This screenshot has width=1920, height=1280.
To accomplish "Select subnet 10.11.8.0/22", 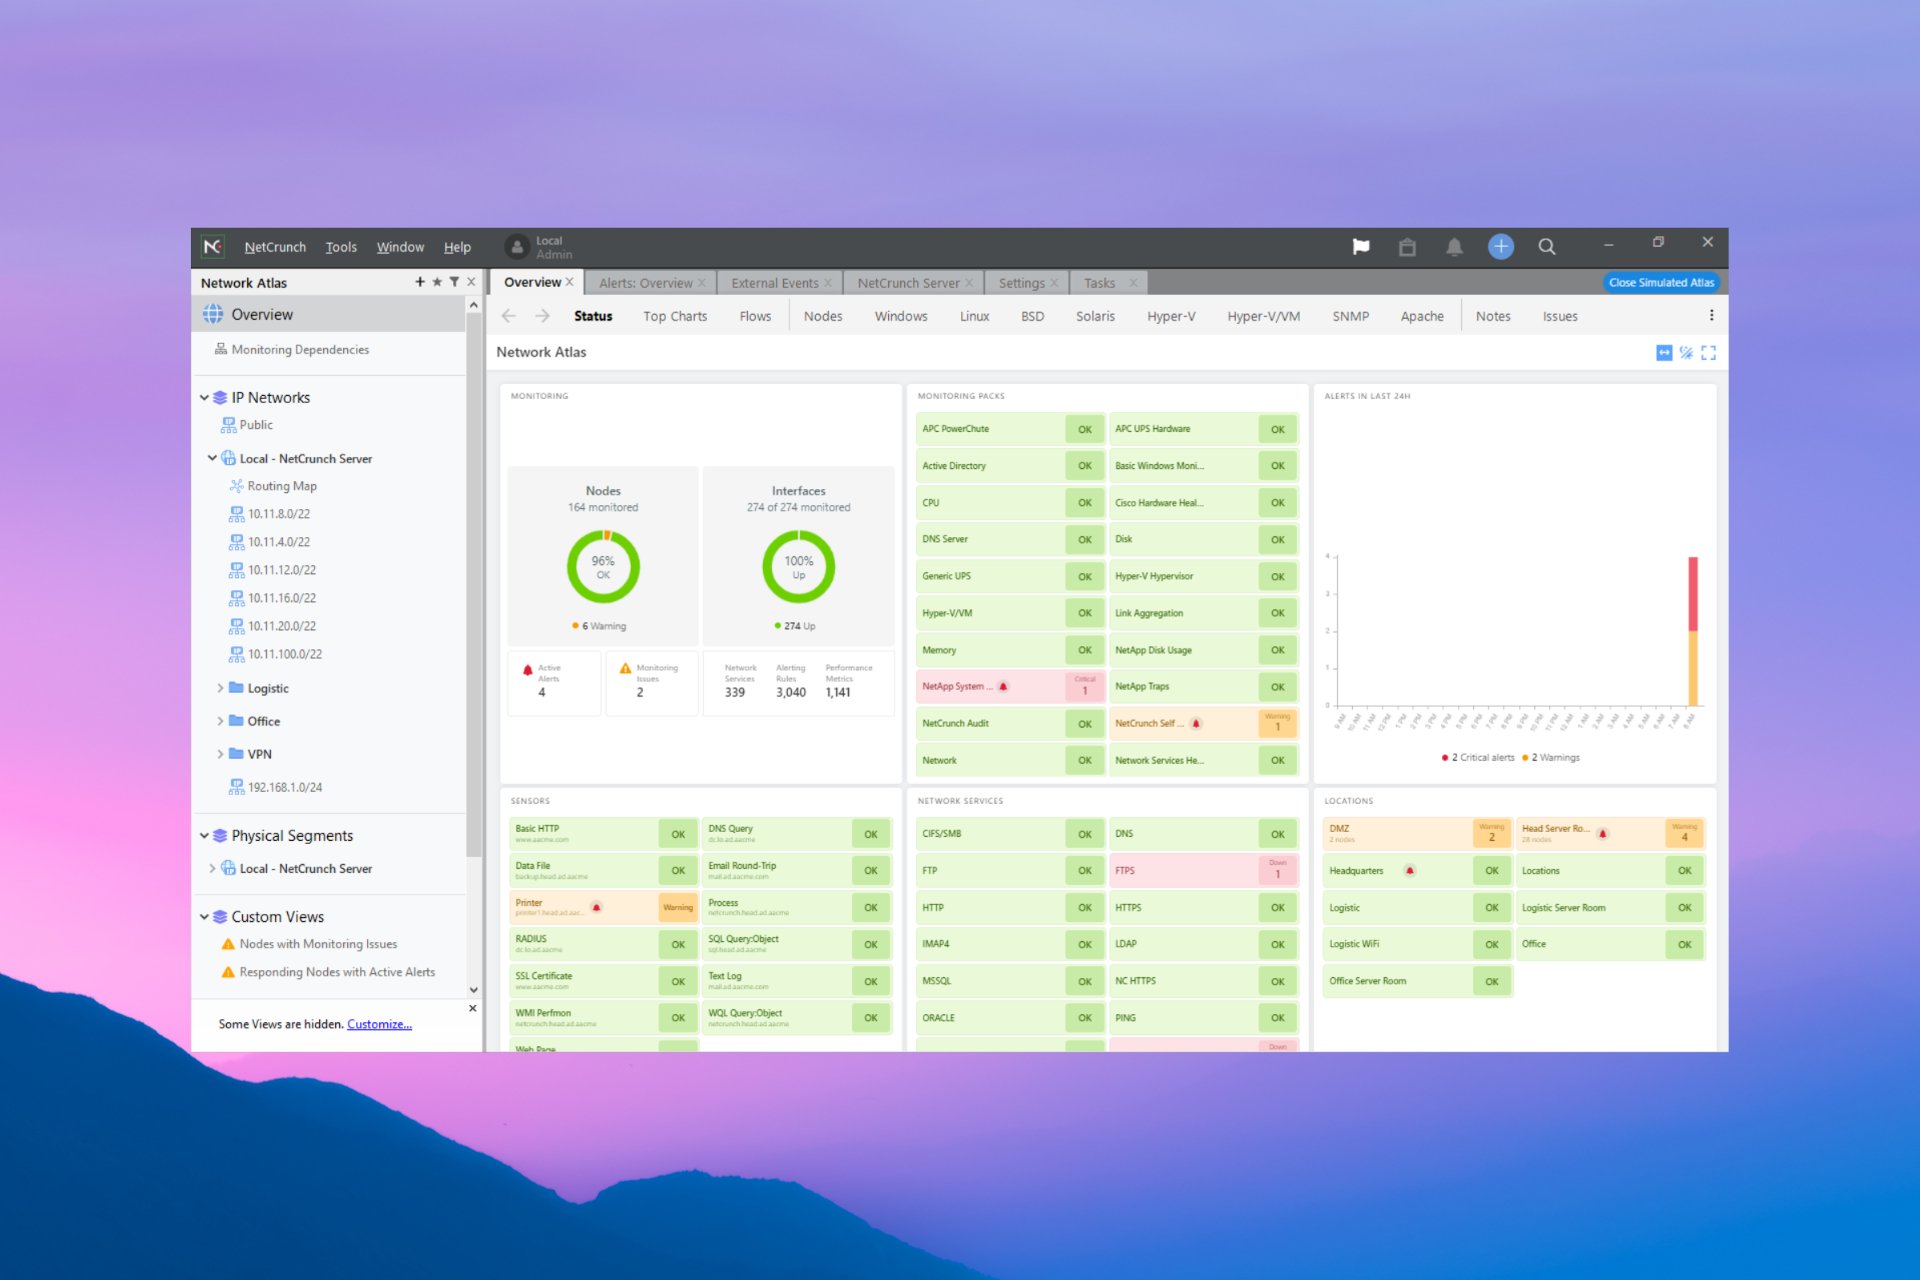I will (279, 514).
